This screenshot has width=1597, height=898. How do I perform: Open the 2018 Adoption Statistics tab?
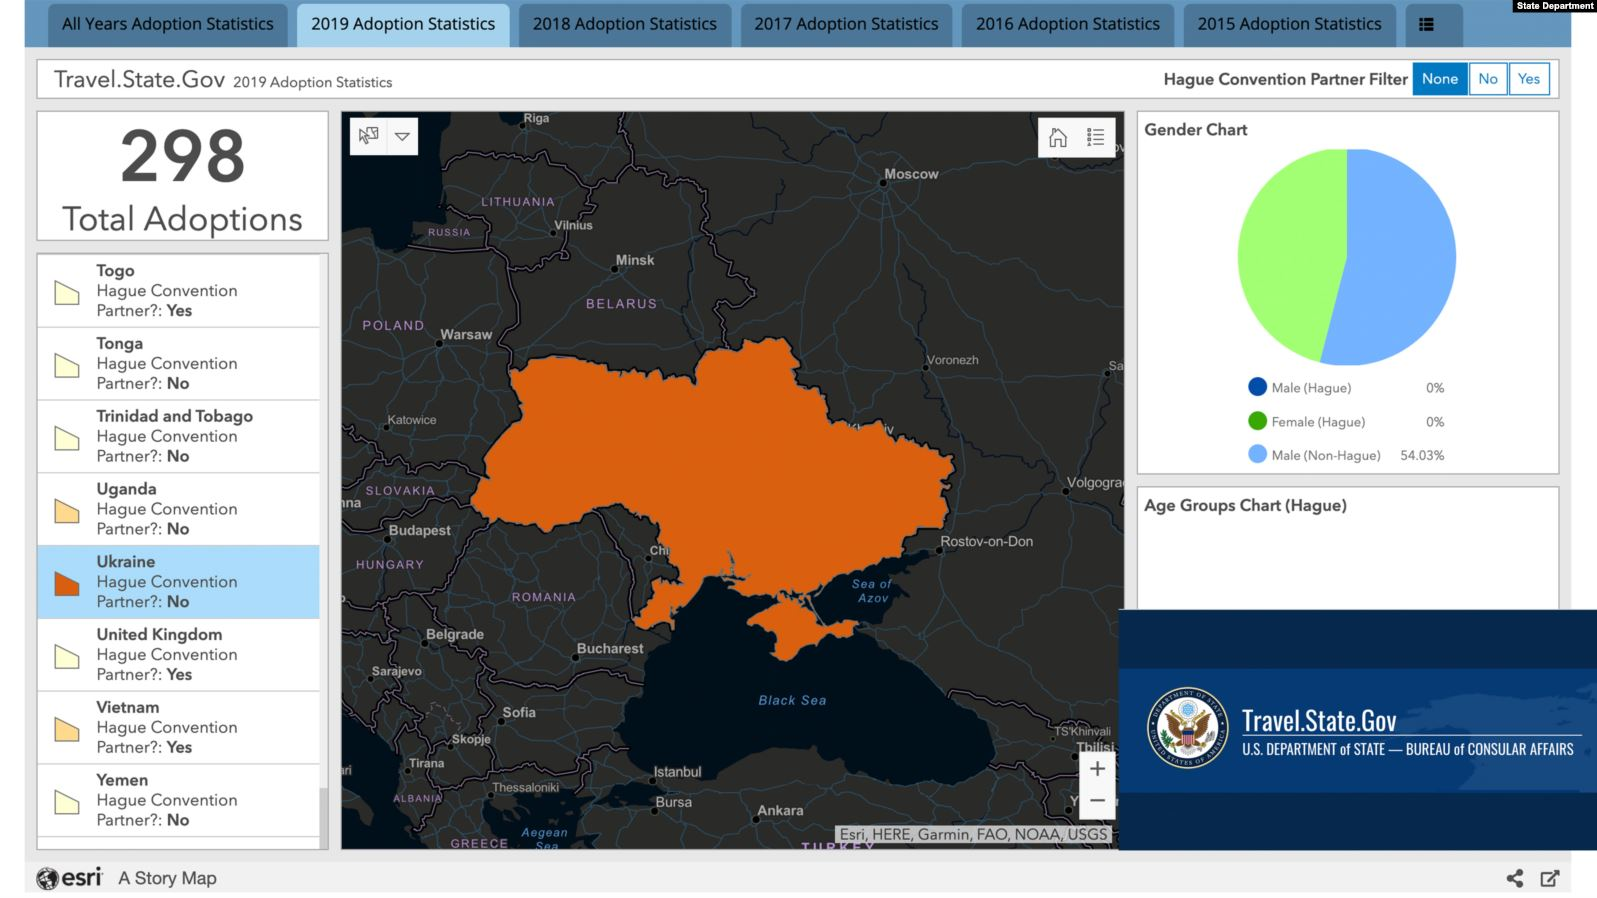coord(624,25)
